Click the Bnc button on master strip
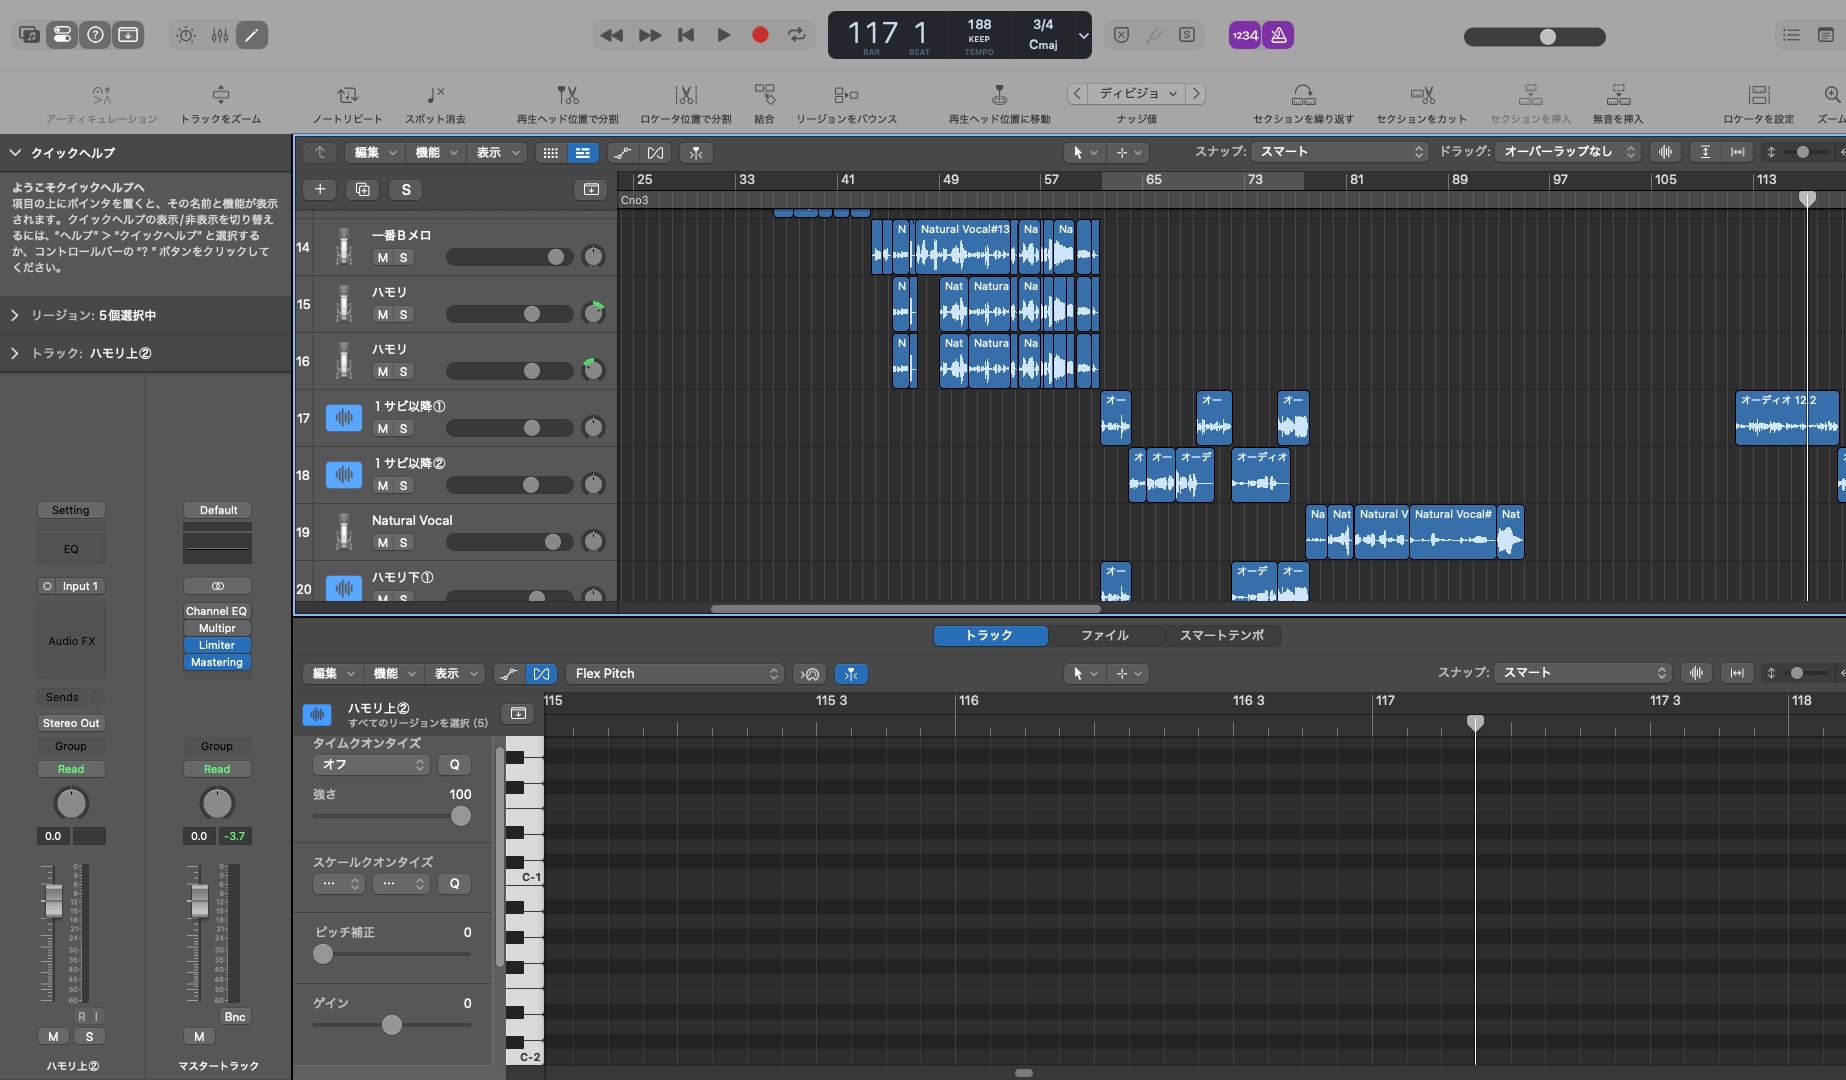Viewport: 1846px width, 1080px height. pyautogui.click(x=235, y=1017)
